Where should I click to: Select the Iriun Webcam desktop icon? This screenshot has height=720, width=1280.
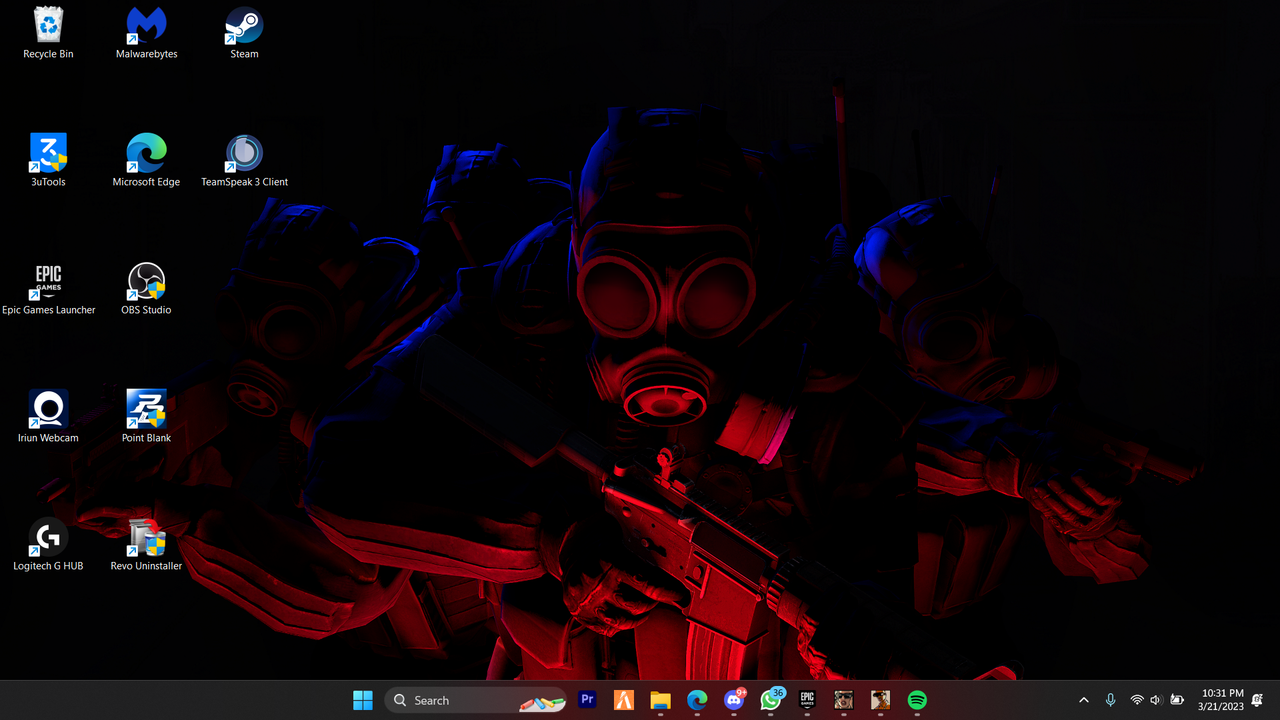tap(48, 416)
